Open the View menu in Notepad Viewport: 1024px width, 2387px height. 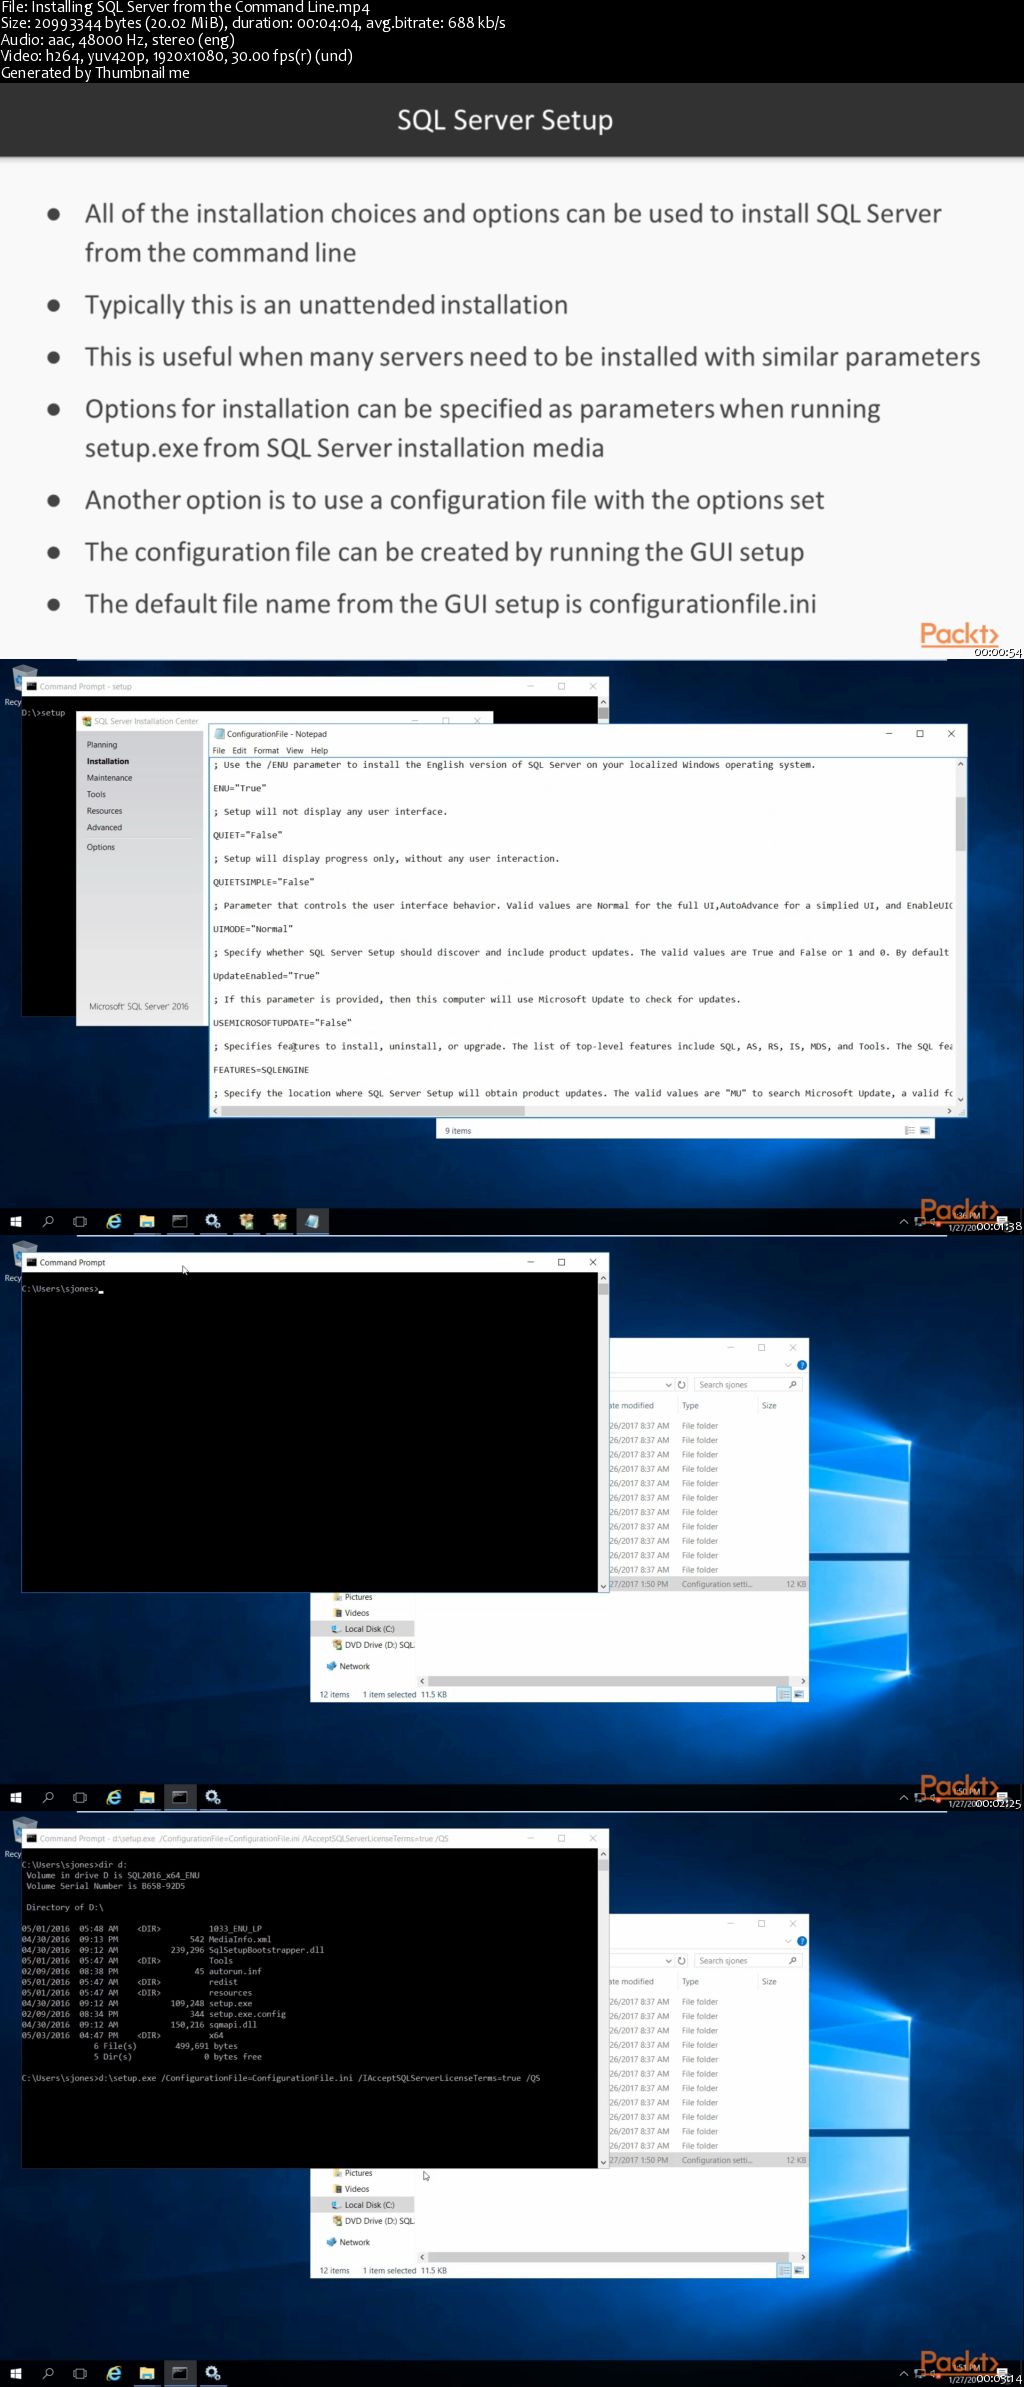(x=295, y=750)
